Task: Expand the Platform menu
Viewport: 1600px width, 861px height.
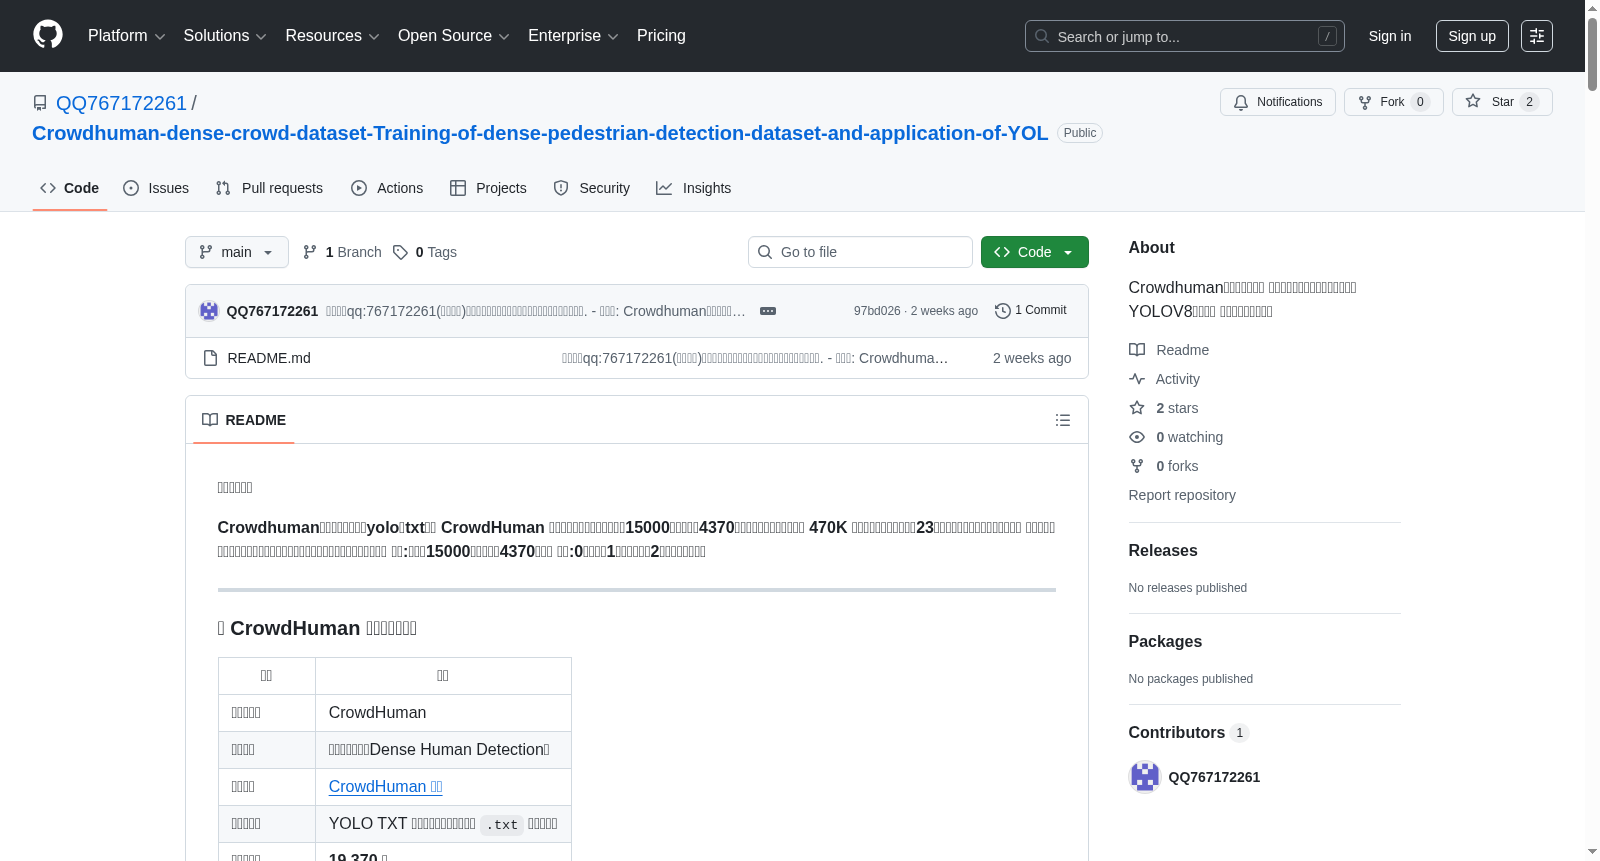Action: (x=127, y=36)
